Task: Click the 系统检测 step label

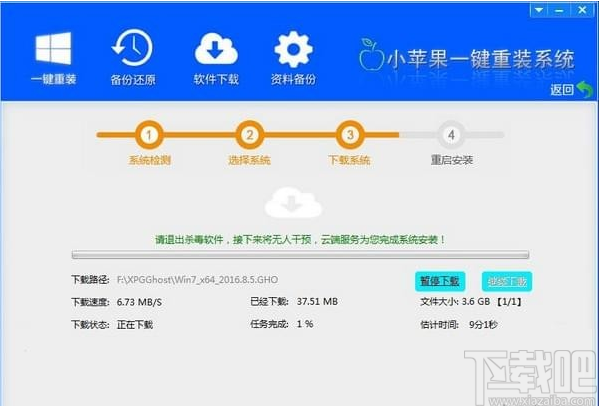Action: coord(150,160)
